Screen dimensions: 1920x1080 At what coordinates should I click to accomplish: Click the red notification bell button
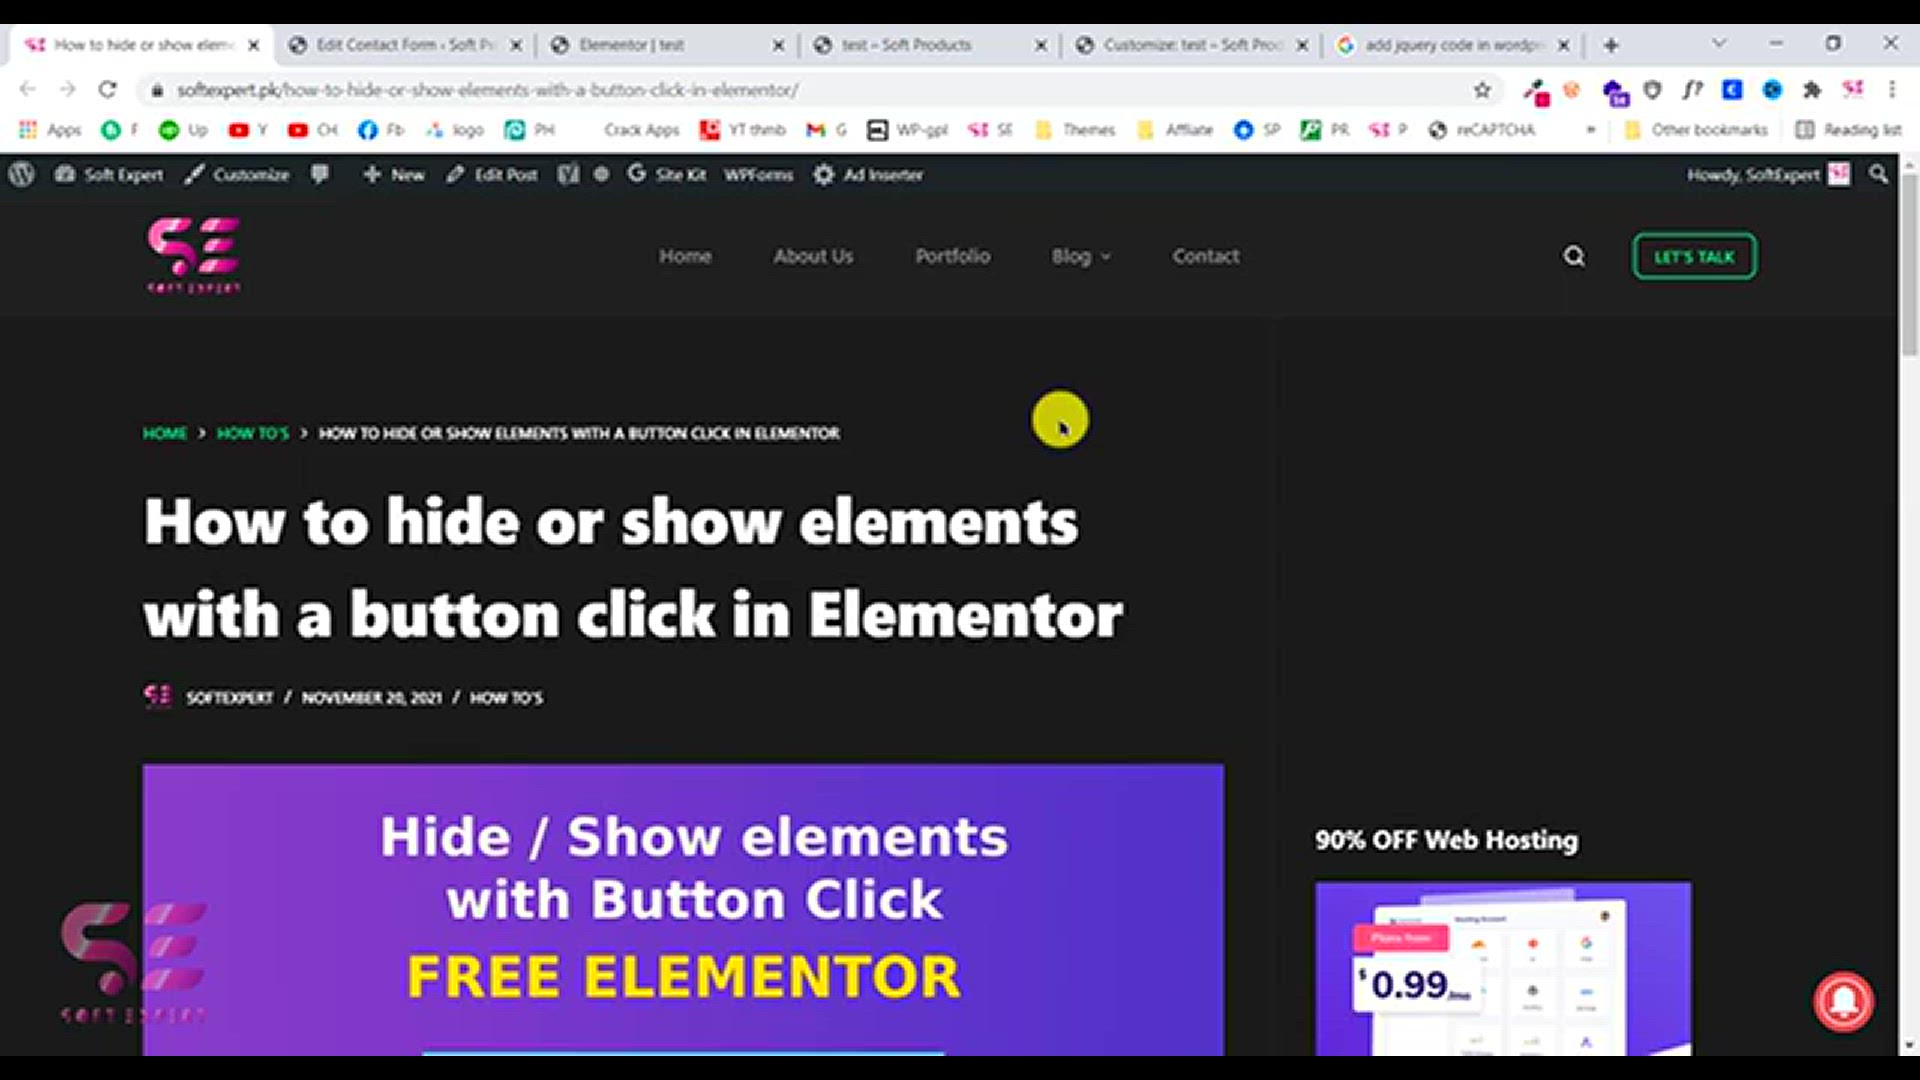click(x=1844, y=1001)
